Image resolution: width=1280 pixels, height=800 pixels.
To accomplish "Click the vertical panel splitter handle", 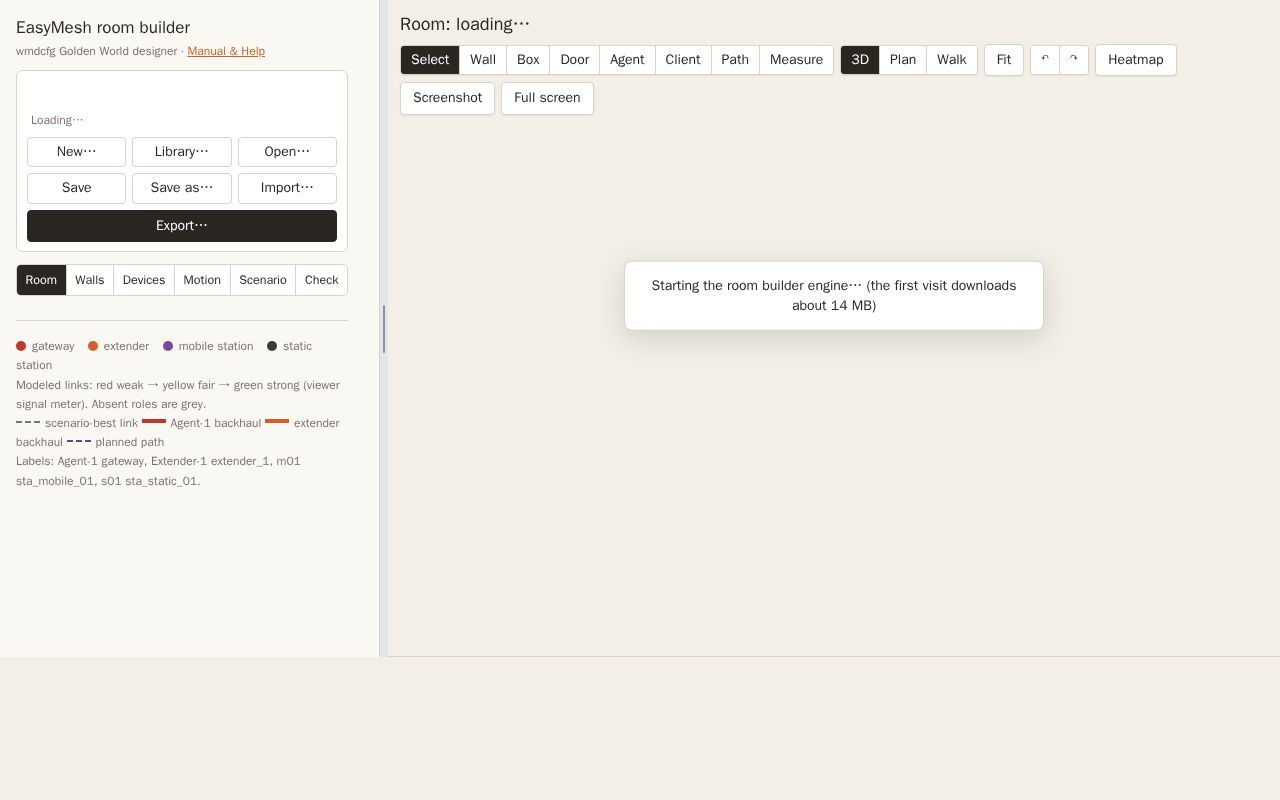I will [x=384, y=329].
